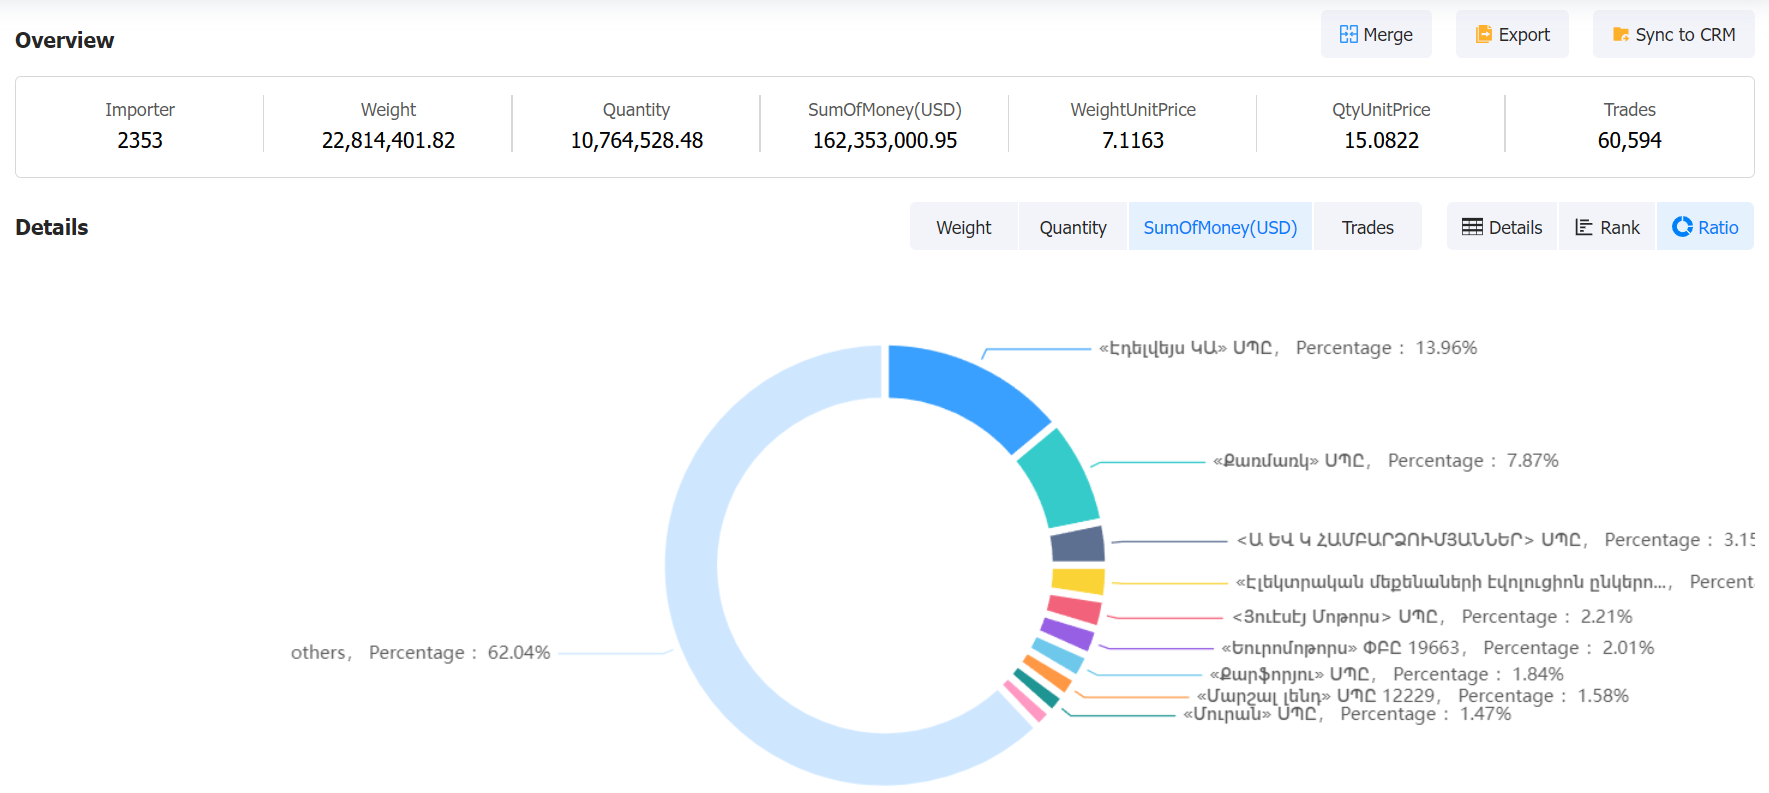Screen dimensions: 1769x793
Task: Click the SumOfMoney value 162,353,000.95
Action: click(x=885, y=141)
